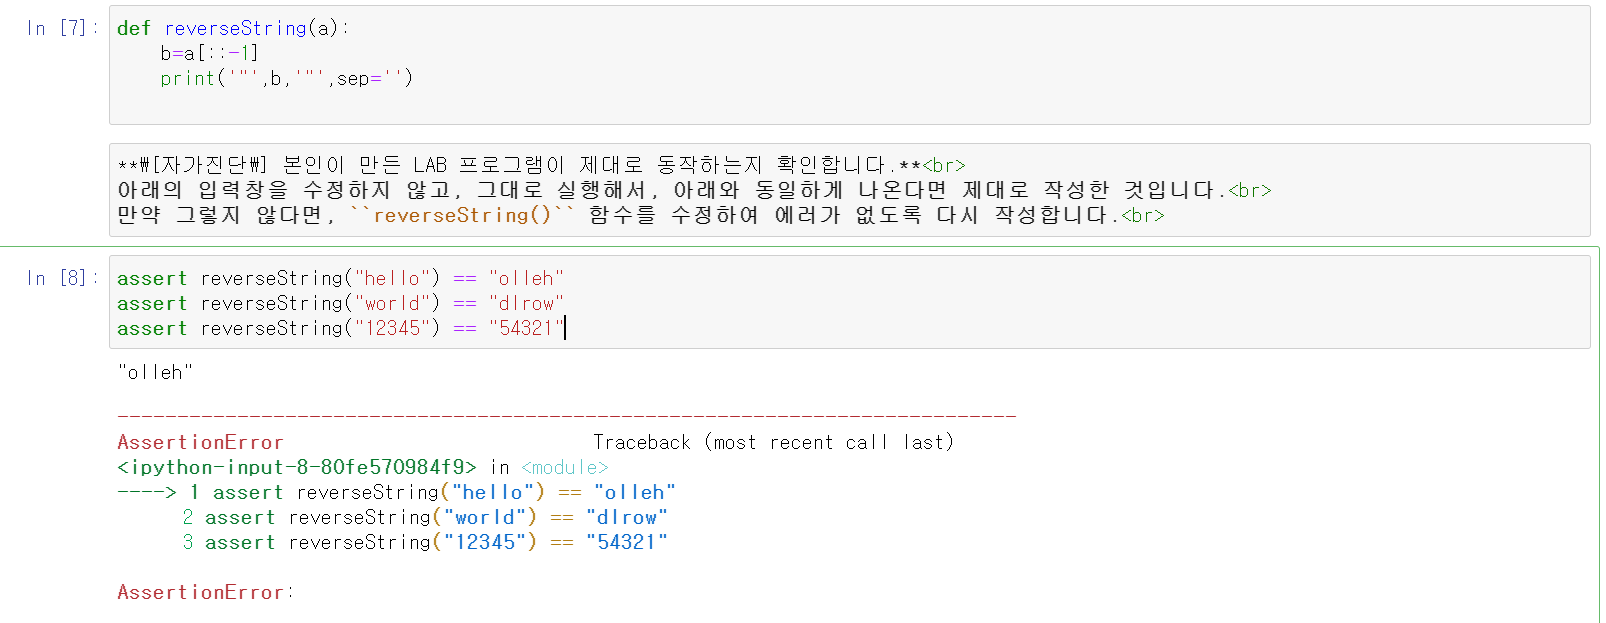This screenshot has height=623, width=1606.
Task: Click the 'b=a[::-1]' code line
Action: [209, 53]
